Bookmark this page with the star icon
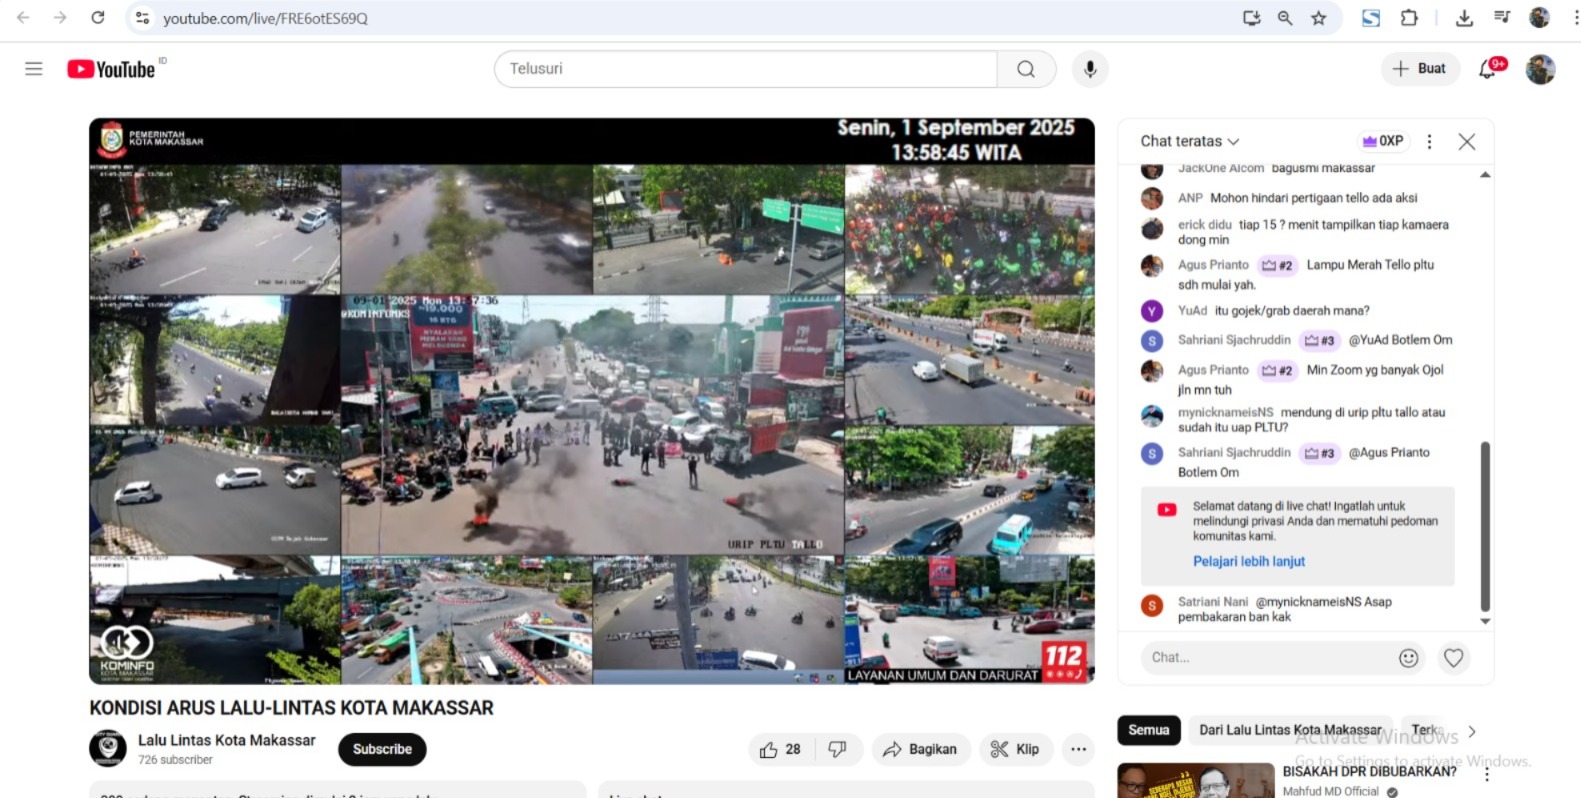This screenshot has width=1581, height=798. click(1319, 18)
